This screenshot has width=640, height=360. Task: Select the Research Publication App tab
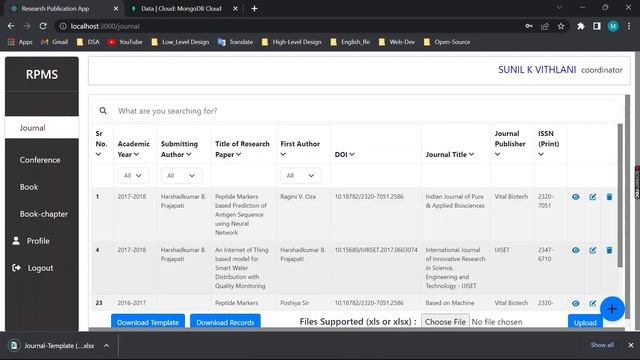[55, 9]
